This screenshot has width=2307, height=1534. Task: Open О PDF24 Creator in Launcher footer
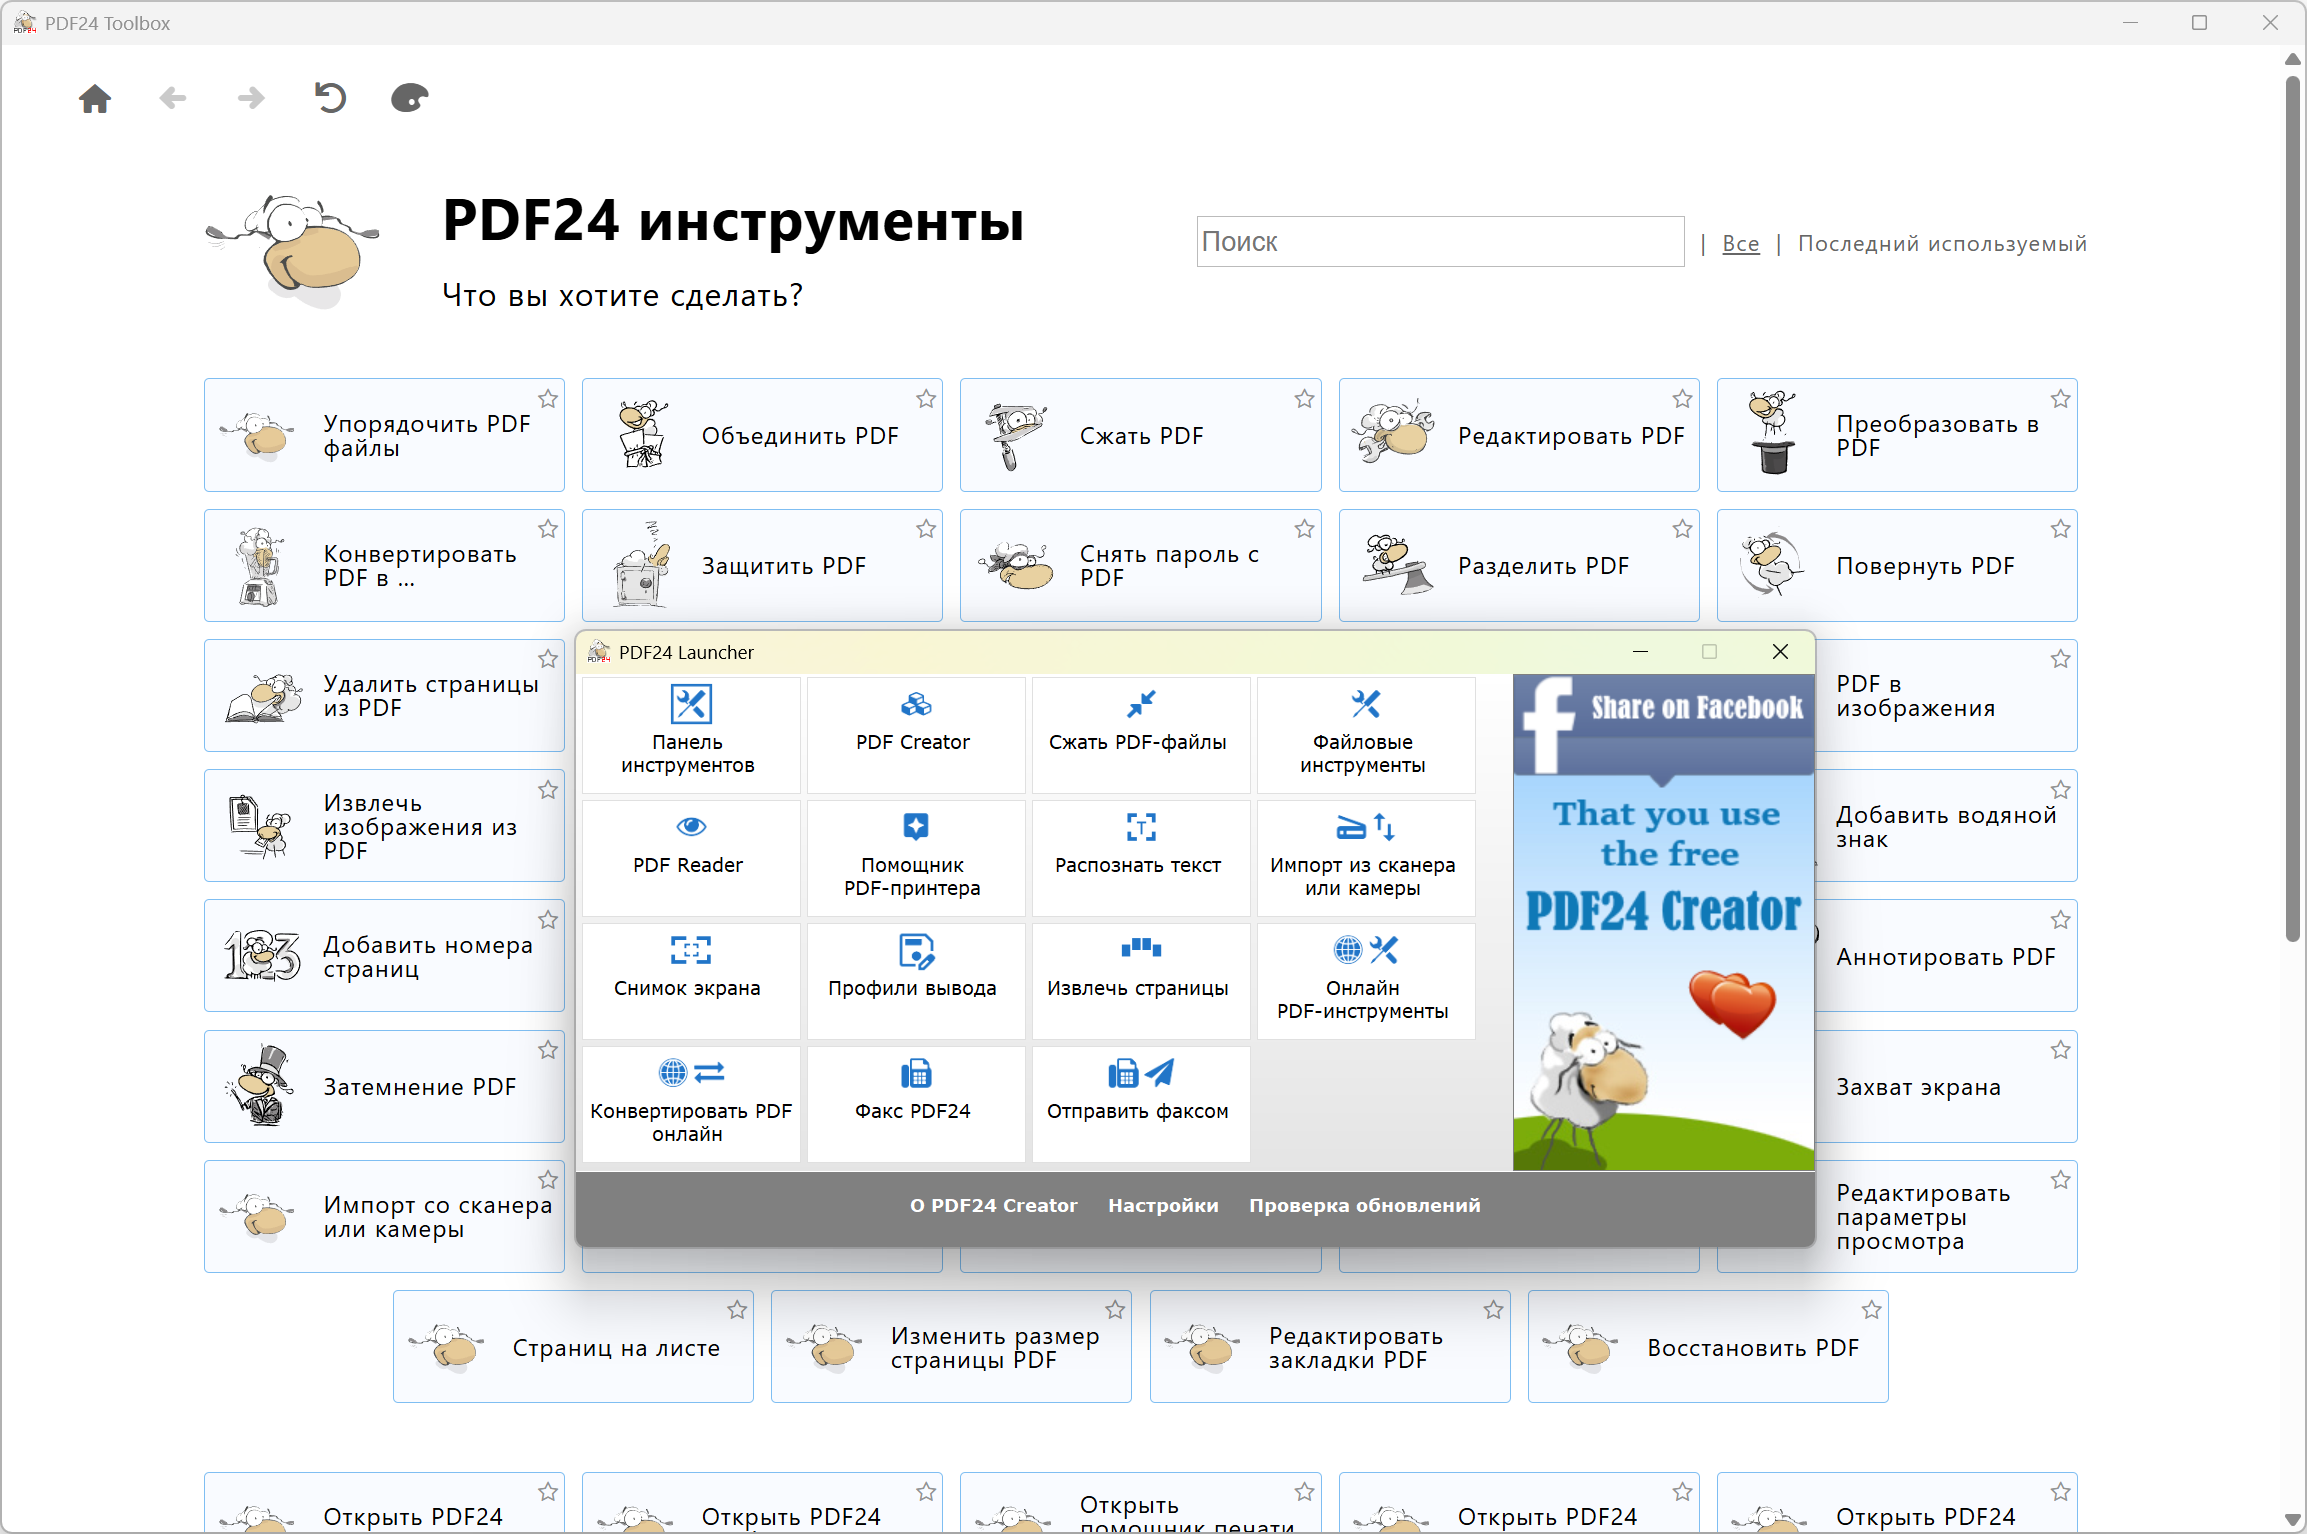click(994, 1205)
